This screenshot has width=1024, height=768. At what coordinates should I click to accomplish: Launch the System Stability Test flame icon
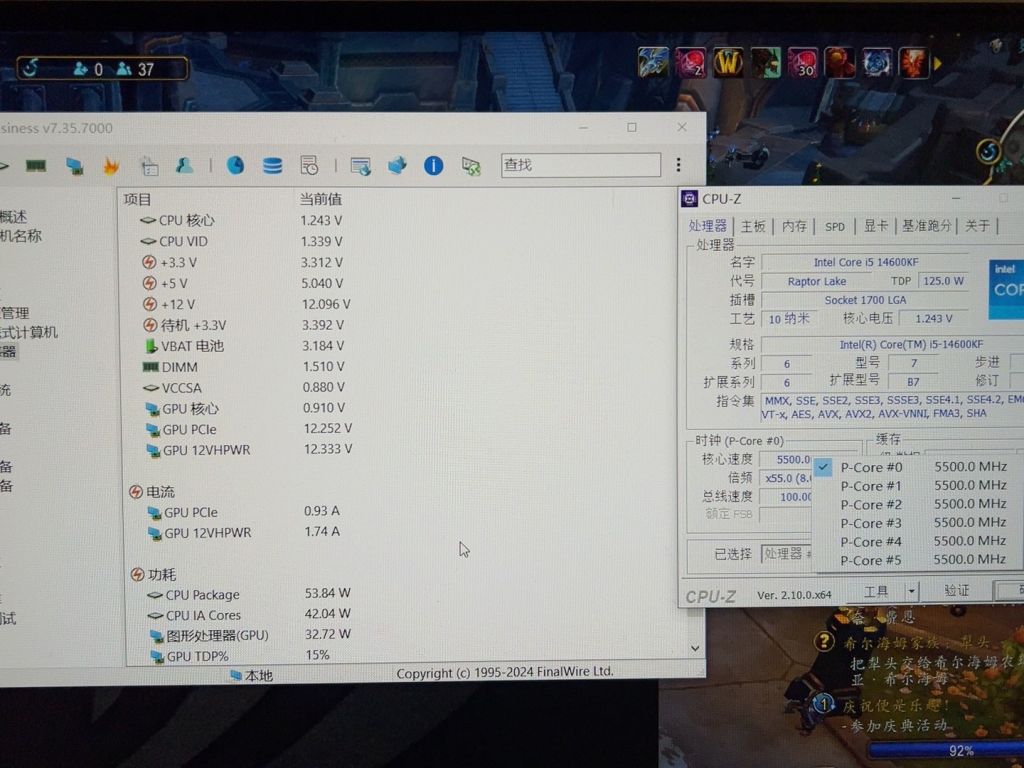[110, 165]
